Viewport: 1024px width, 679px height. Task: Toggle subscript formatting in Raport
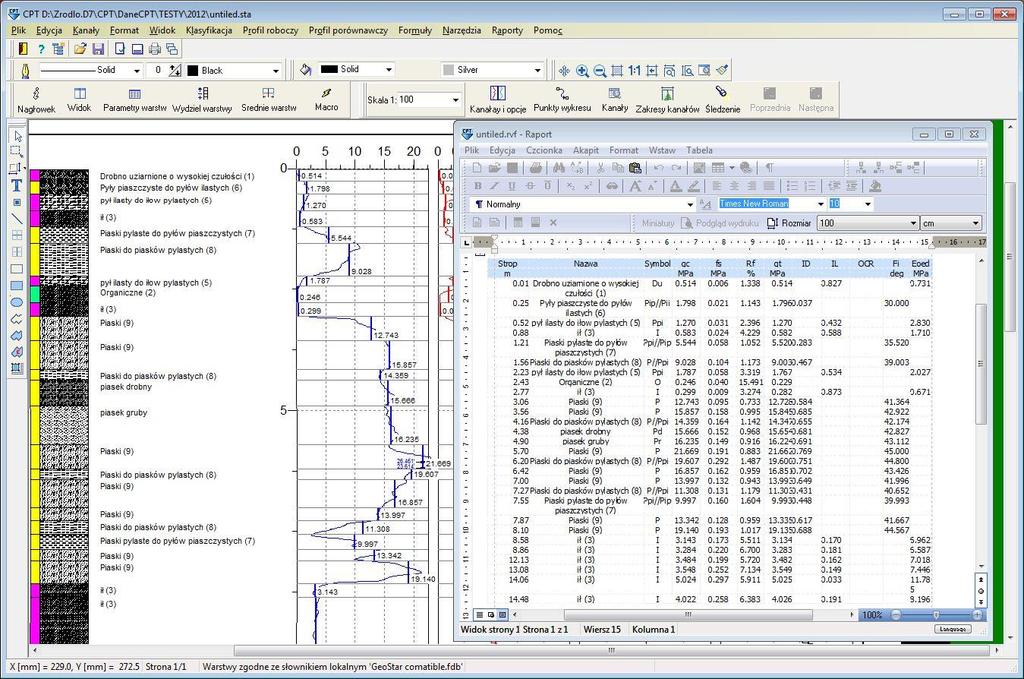pos(570,186)
